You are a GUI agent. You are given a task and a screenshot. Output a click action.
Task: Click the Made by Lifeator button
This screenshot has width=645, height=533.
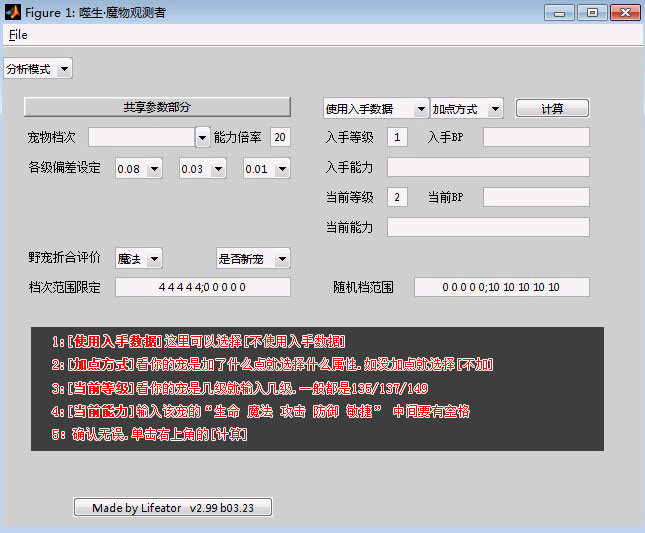tap(173, 508)
